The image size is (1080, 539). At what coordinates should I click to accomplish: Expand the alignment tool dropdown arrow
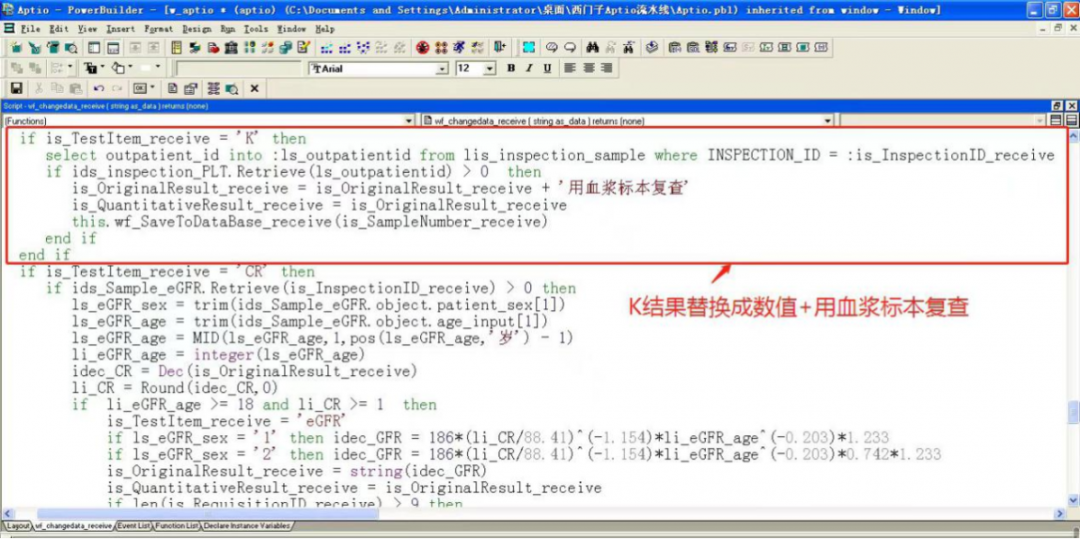pyautogui.click(x=70, y=67)
